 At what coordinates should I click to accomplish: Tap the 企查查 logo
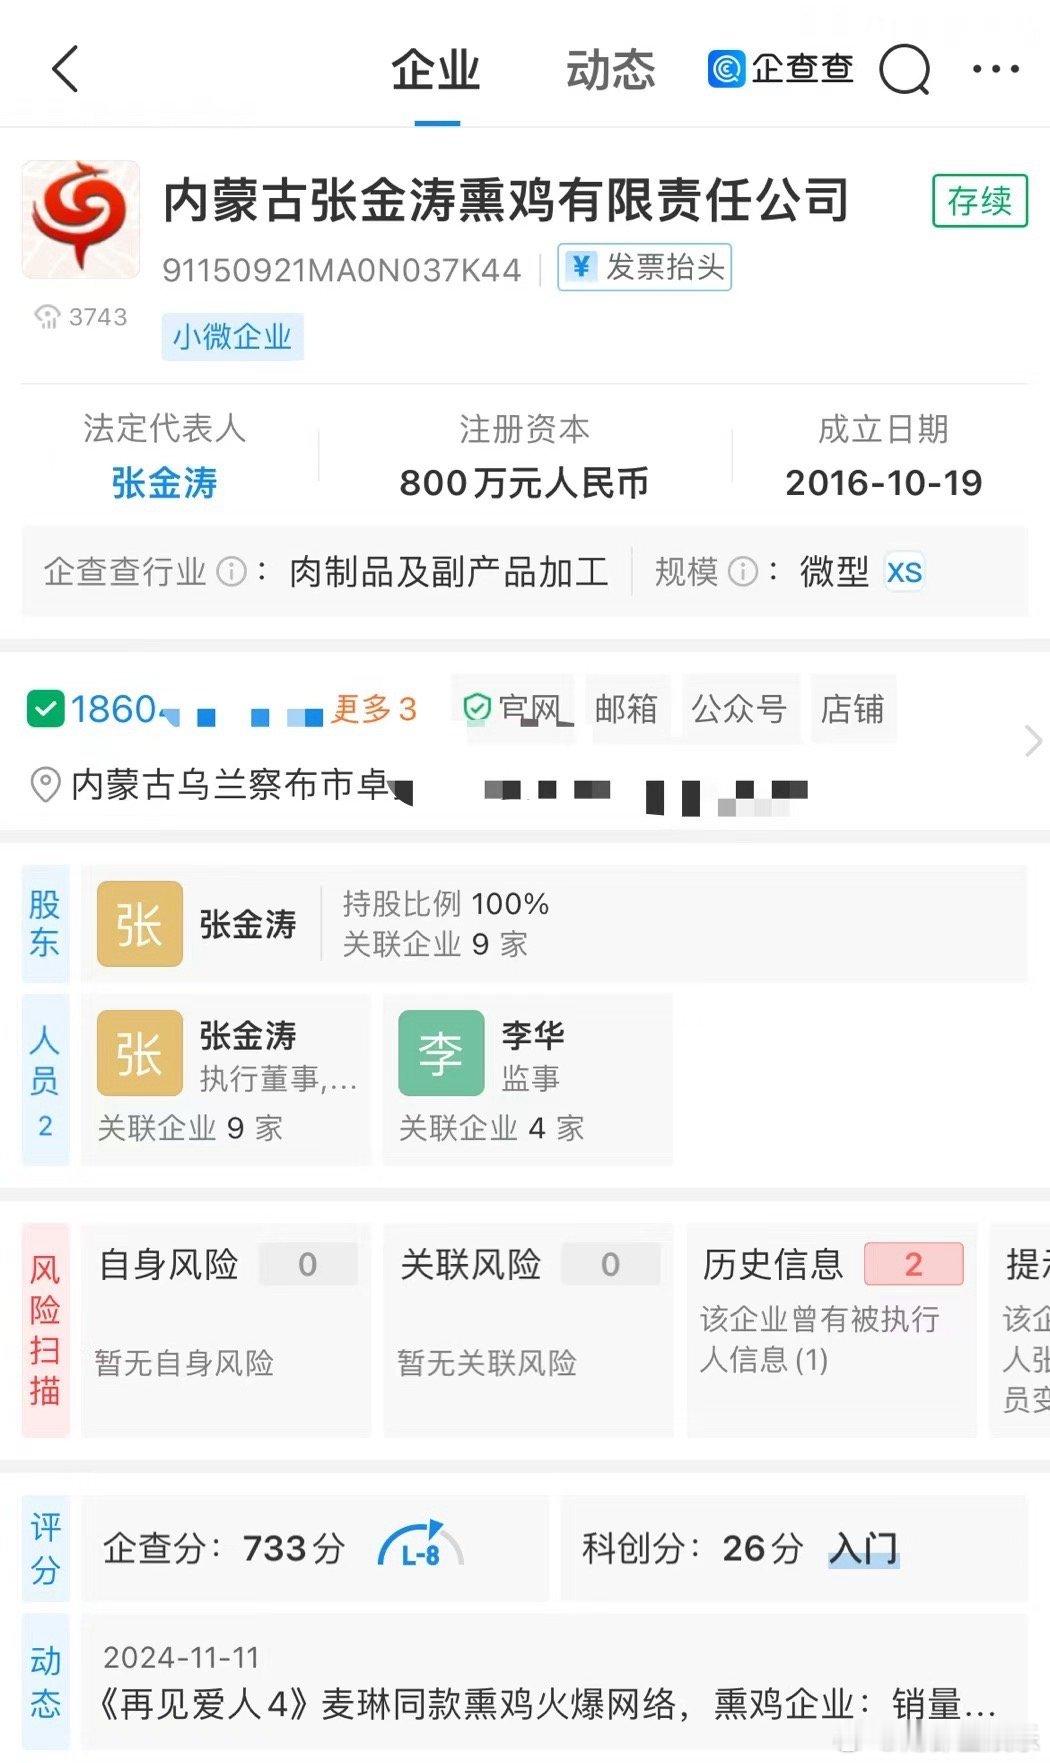click(x=781, y=68)
